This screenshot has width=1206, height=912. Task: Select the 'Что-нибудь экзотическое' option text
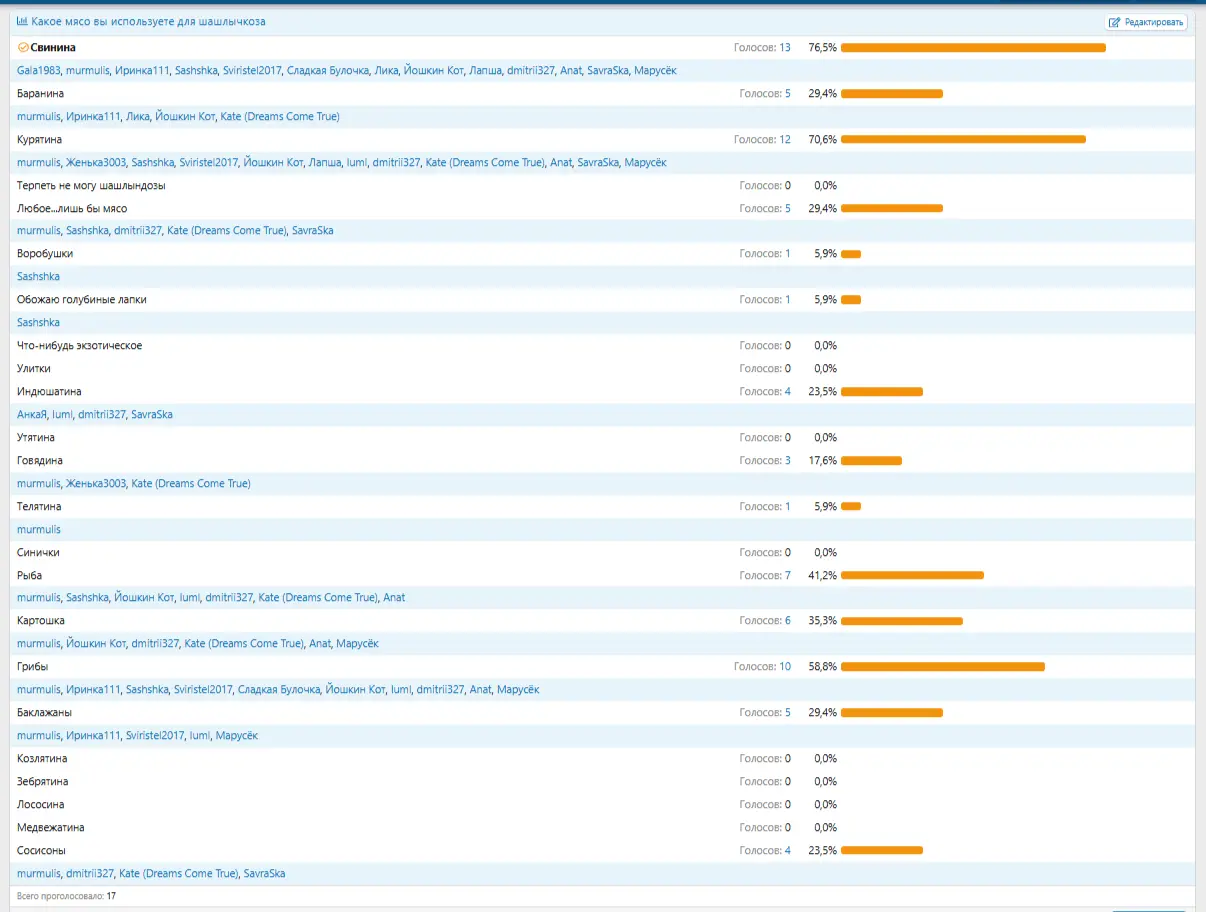[79, 345]
